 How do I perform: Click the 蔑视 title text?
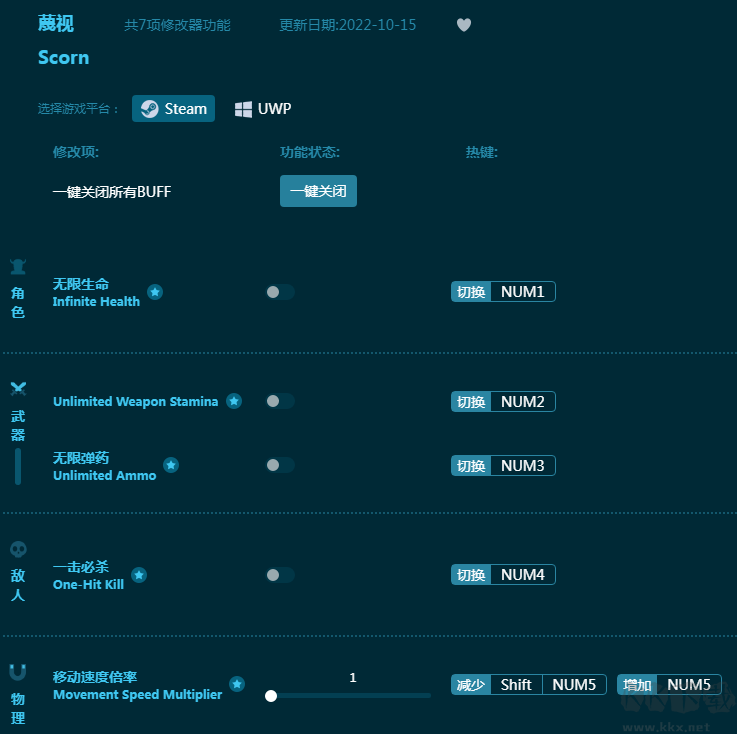[56, 23]
